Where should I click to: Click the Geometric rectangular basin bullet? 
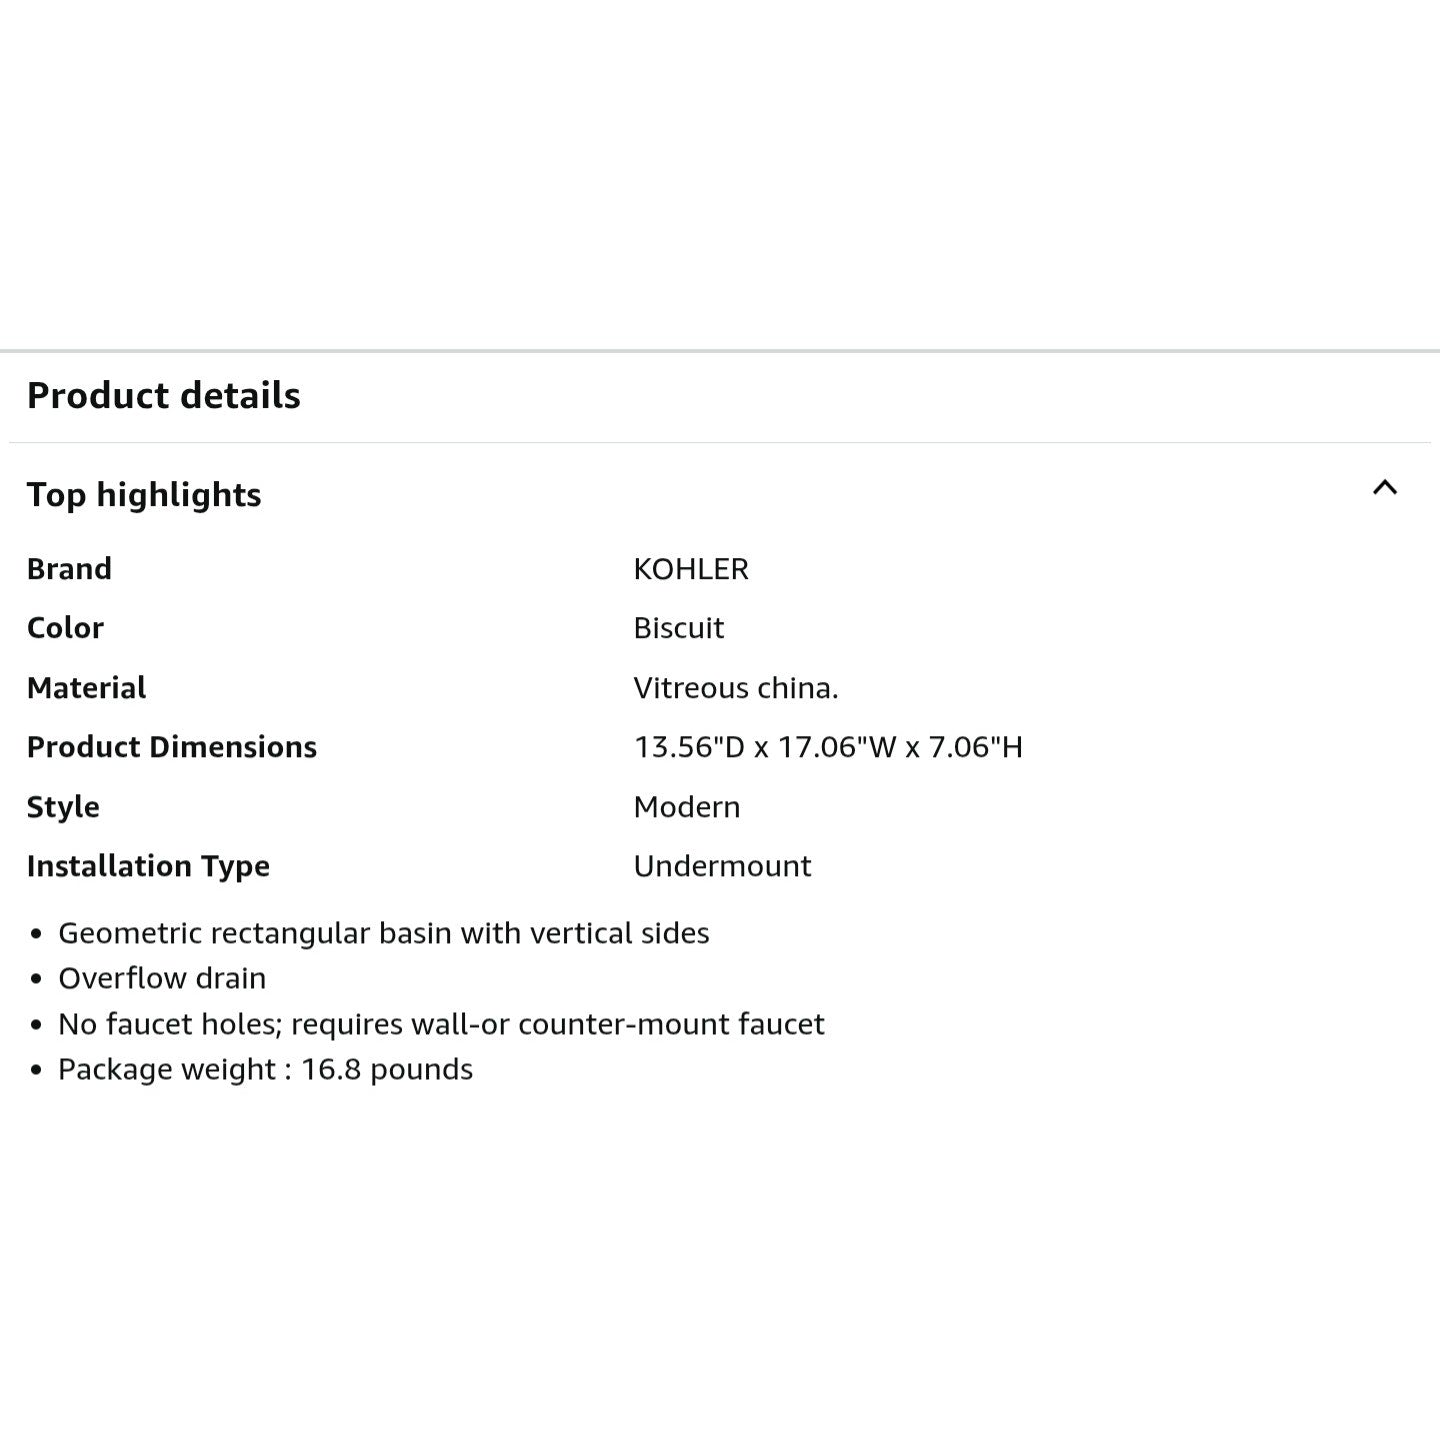coord(384,933)
